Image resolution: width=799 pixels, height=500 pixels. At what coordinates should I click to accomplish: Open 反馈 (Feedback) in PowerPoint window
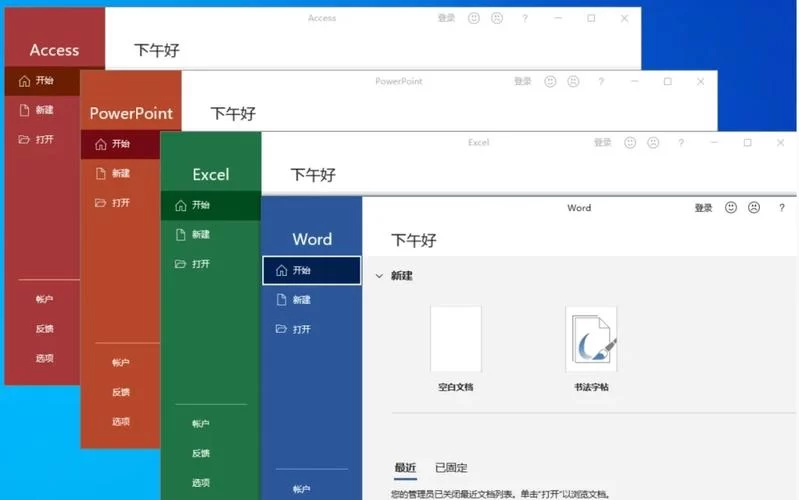pos(121,392)
